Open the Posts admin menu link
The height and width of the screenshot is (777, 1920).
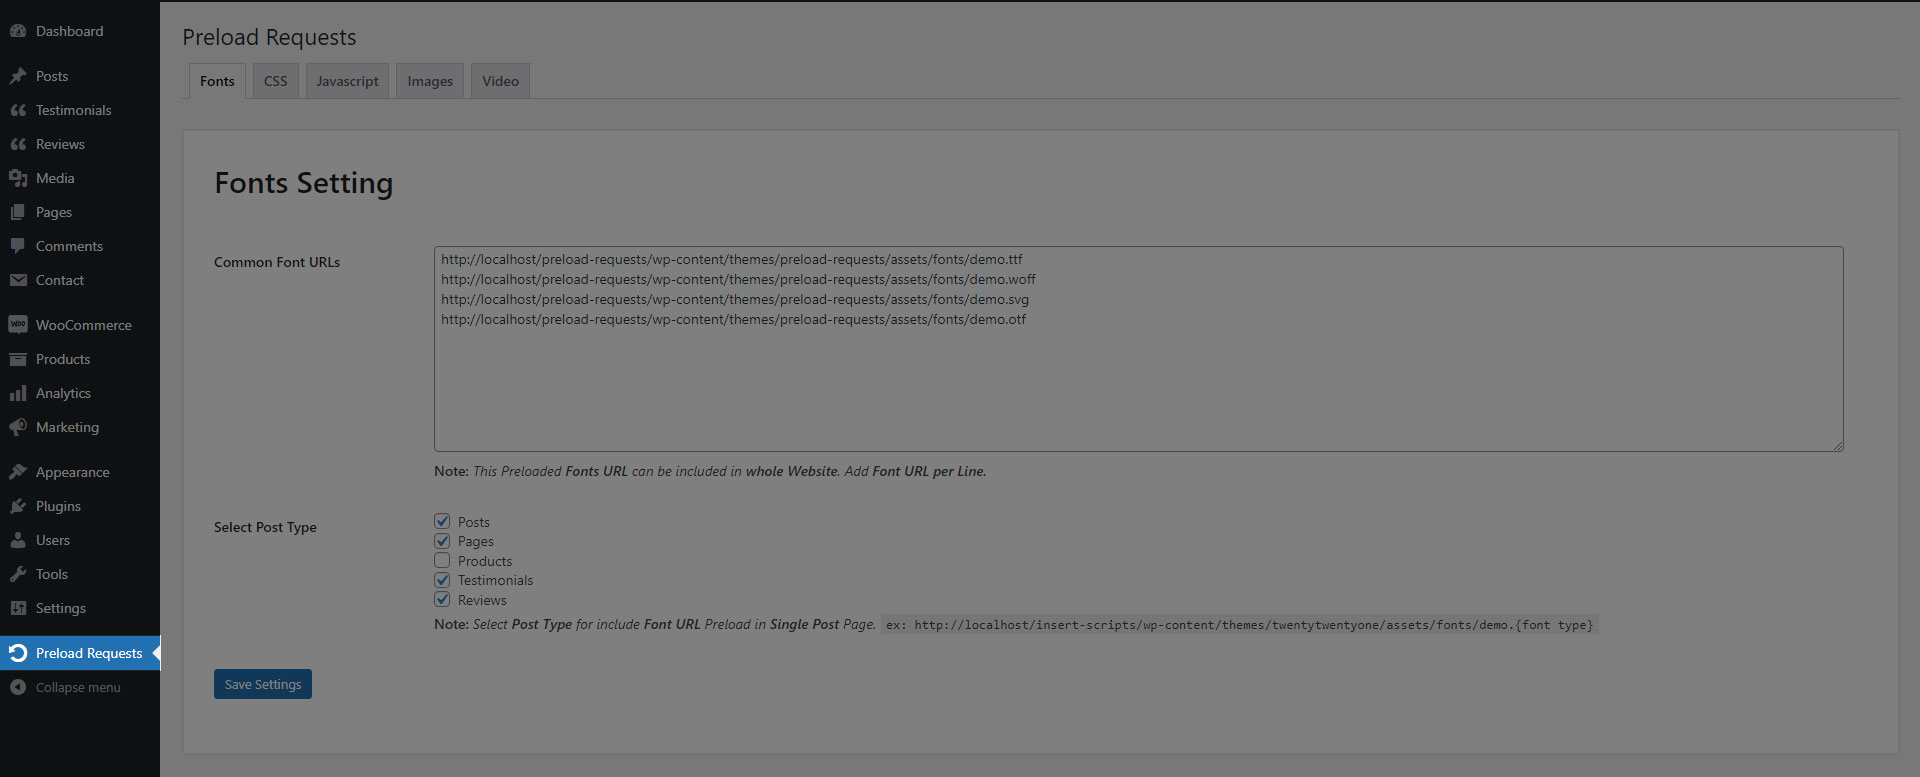tap(80, 76)
